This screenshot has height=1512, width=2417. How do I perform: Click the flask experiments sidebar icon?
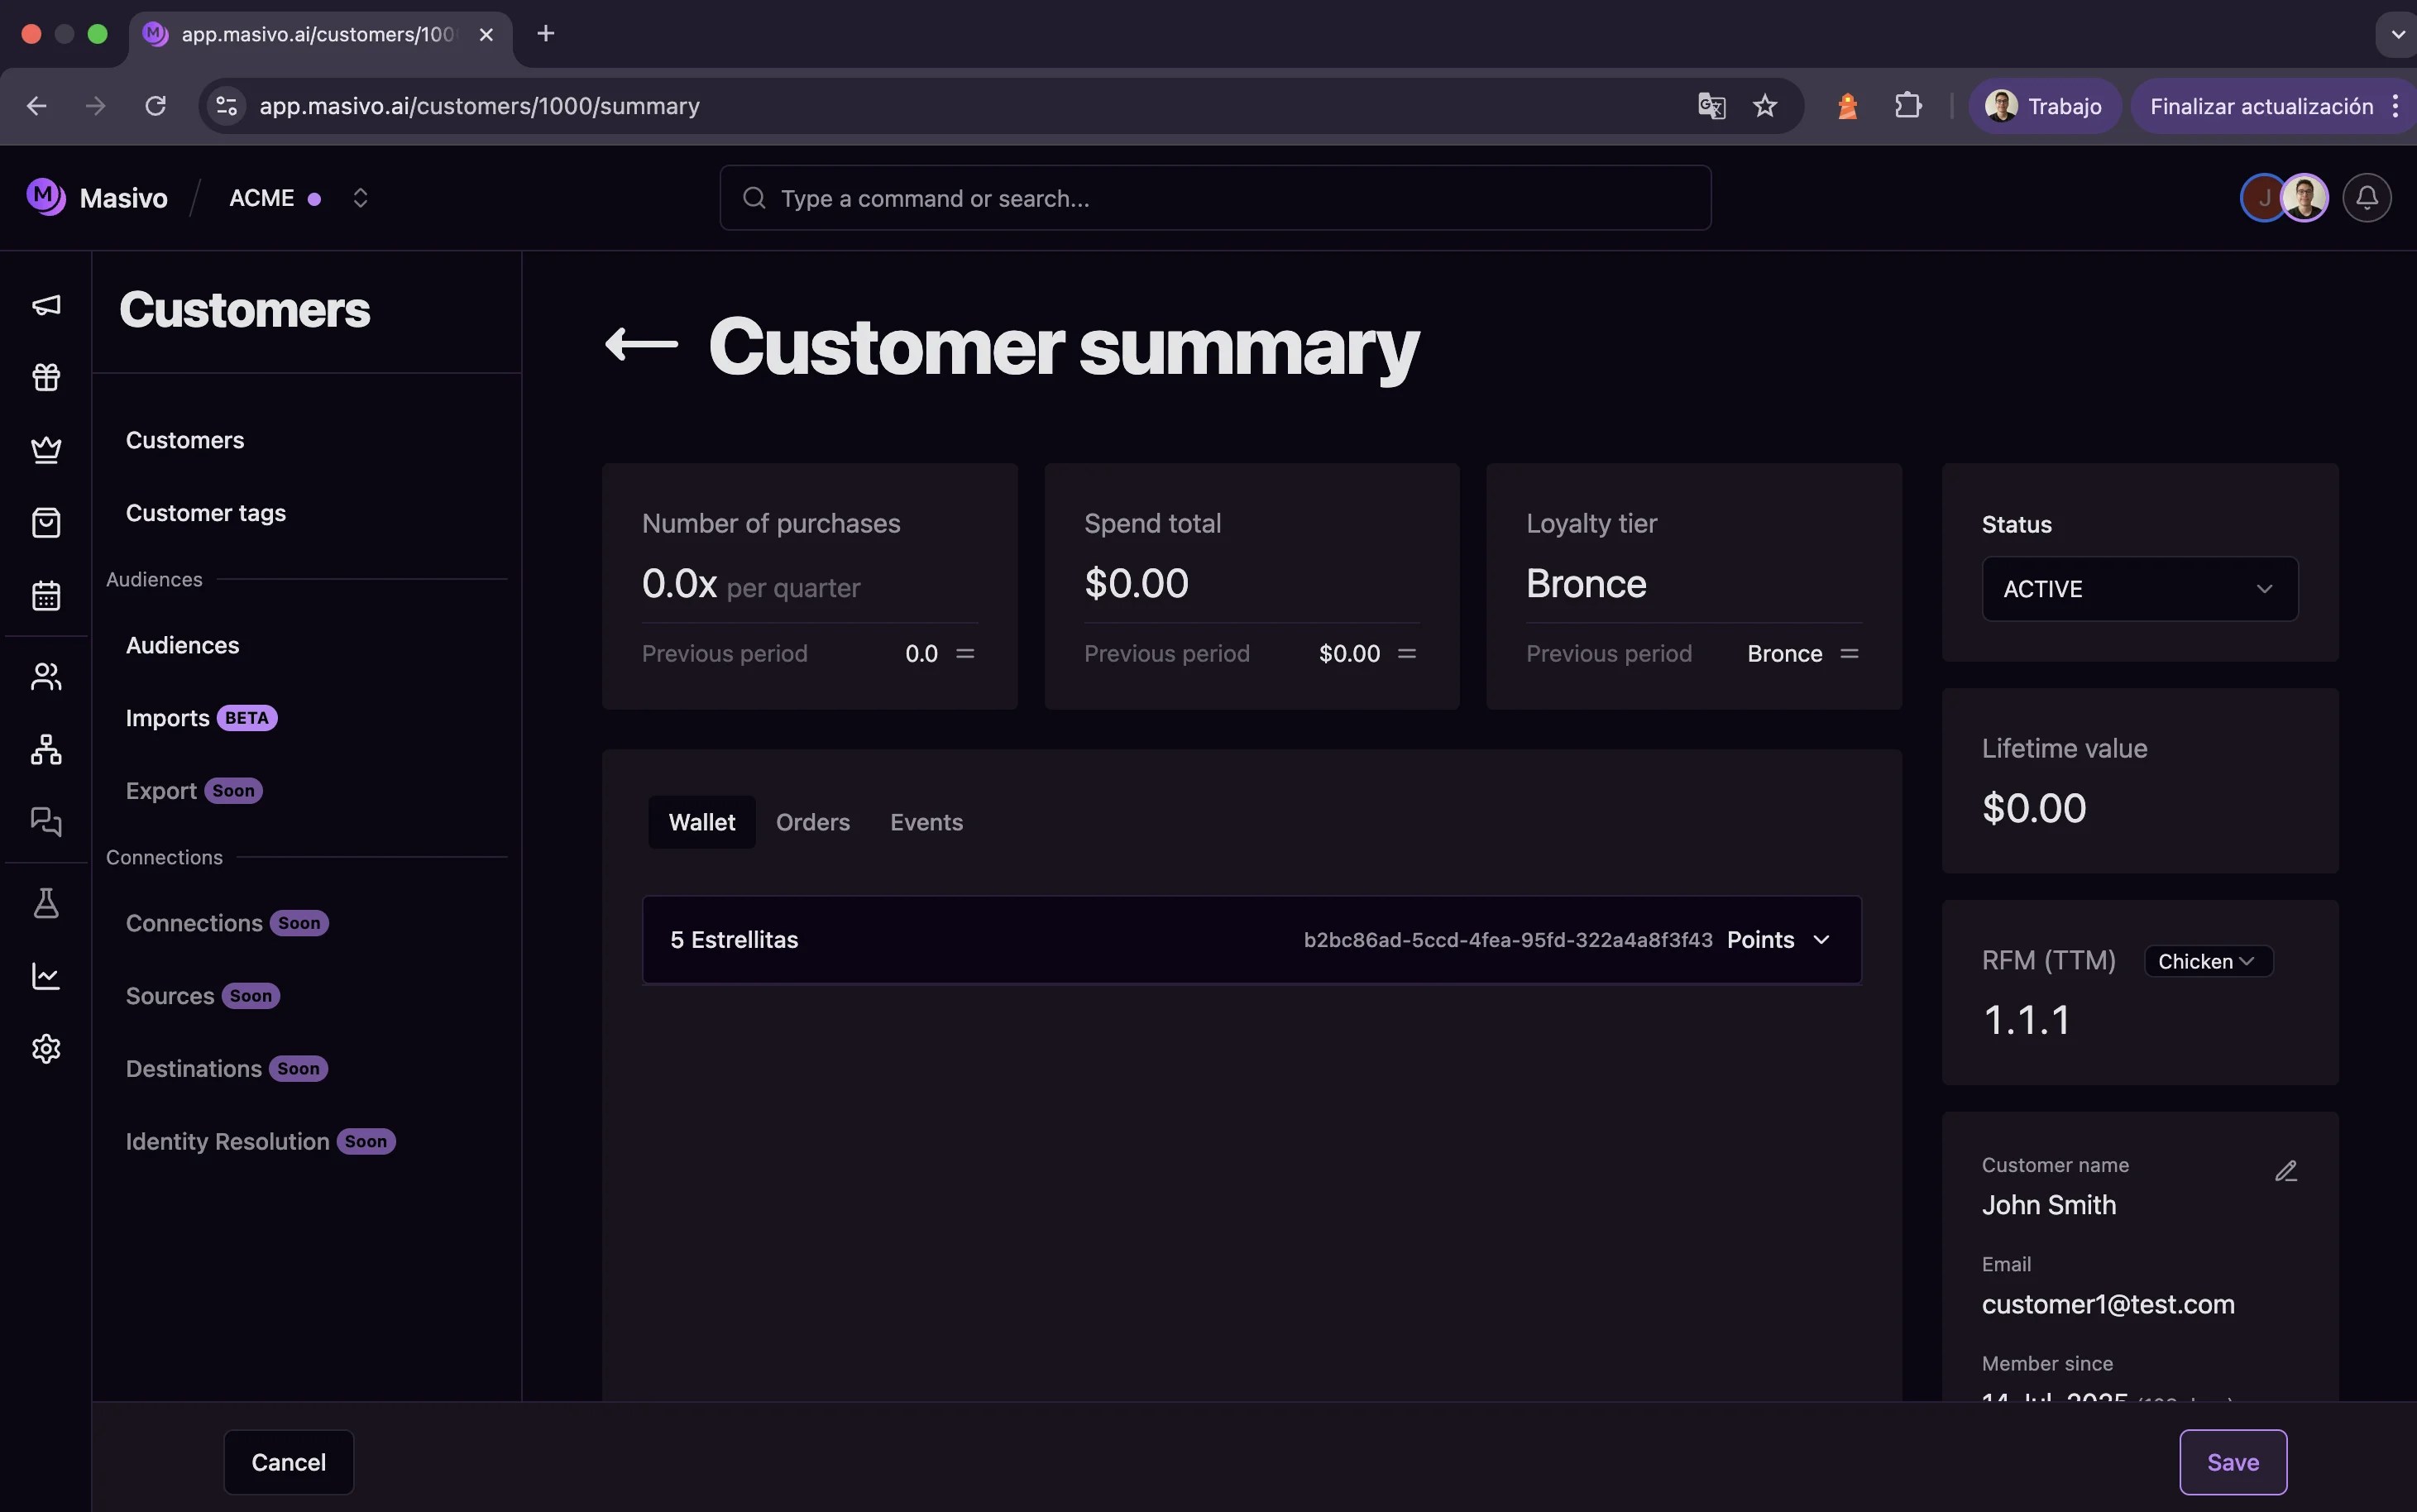coord(46,903)
